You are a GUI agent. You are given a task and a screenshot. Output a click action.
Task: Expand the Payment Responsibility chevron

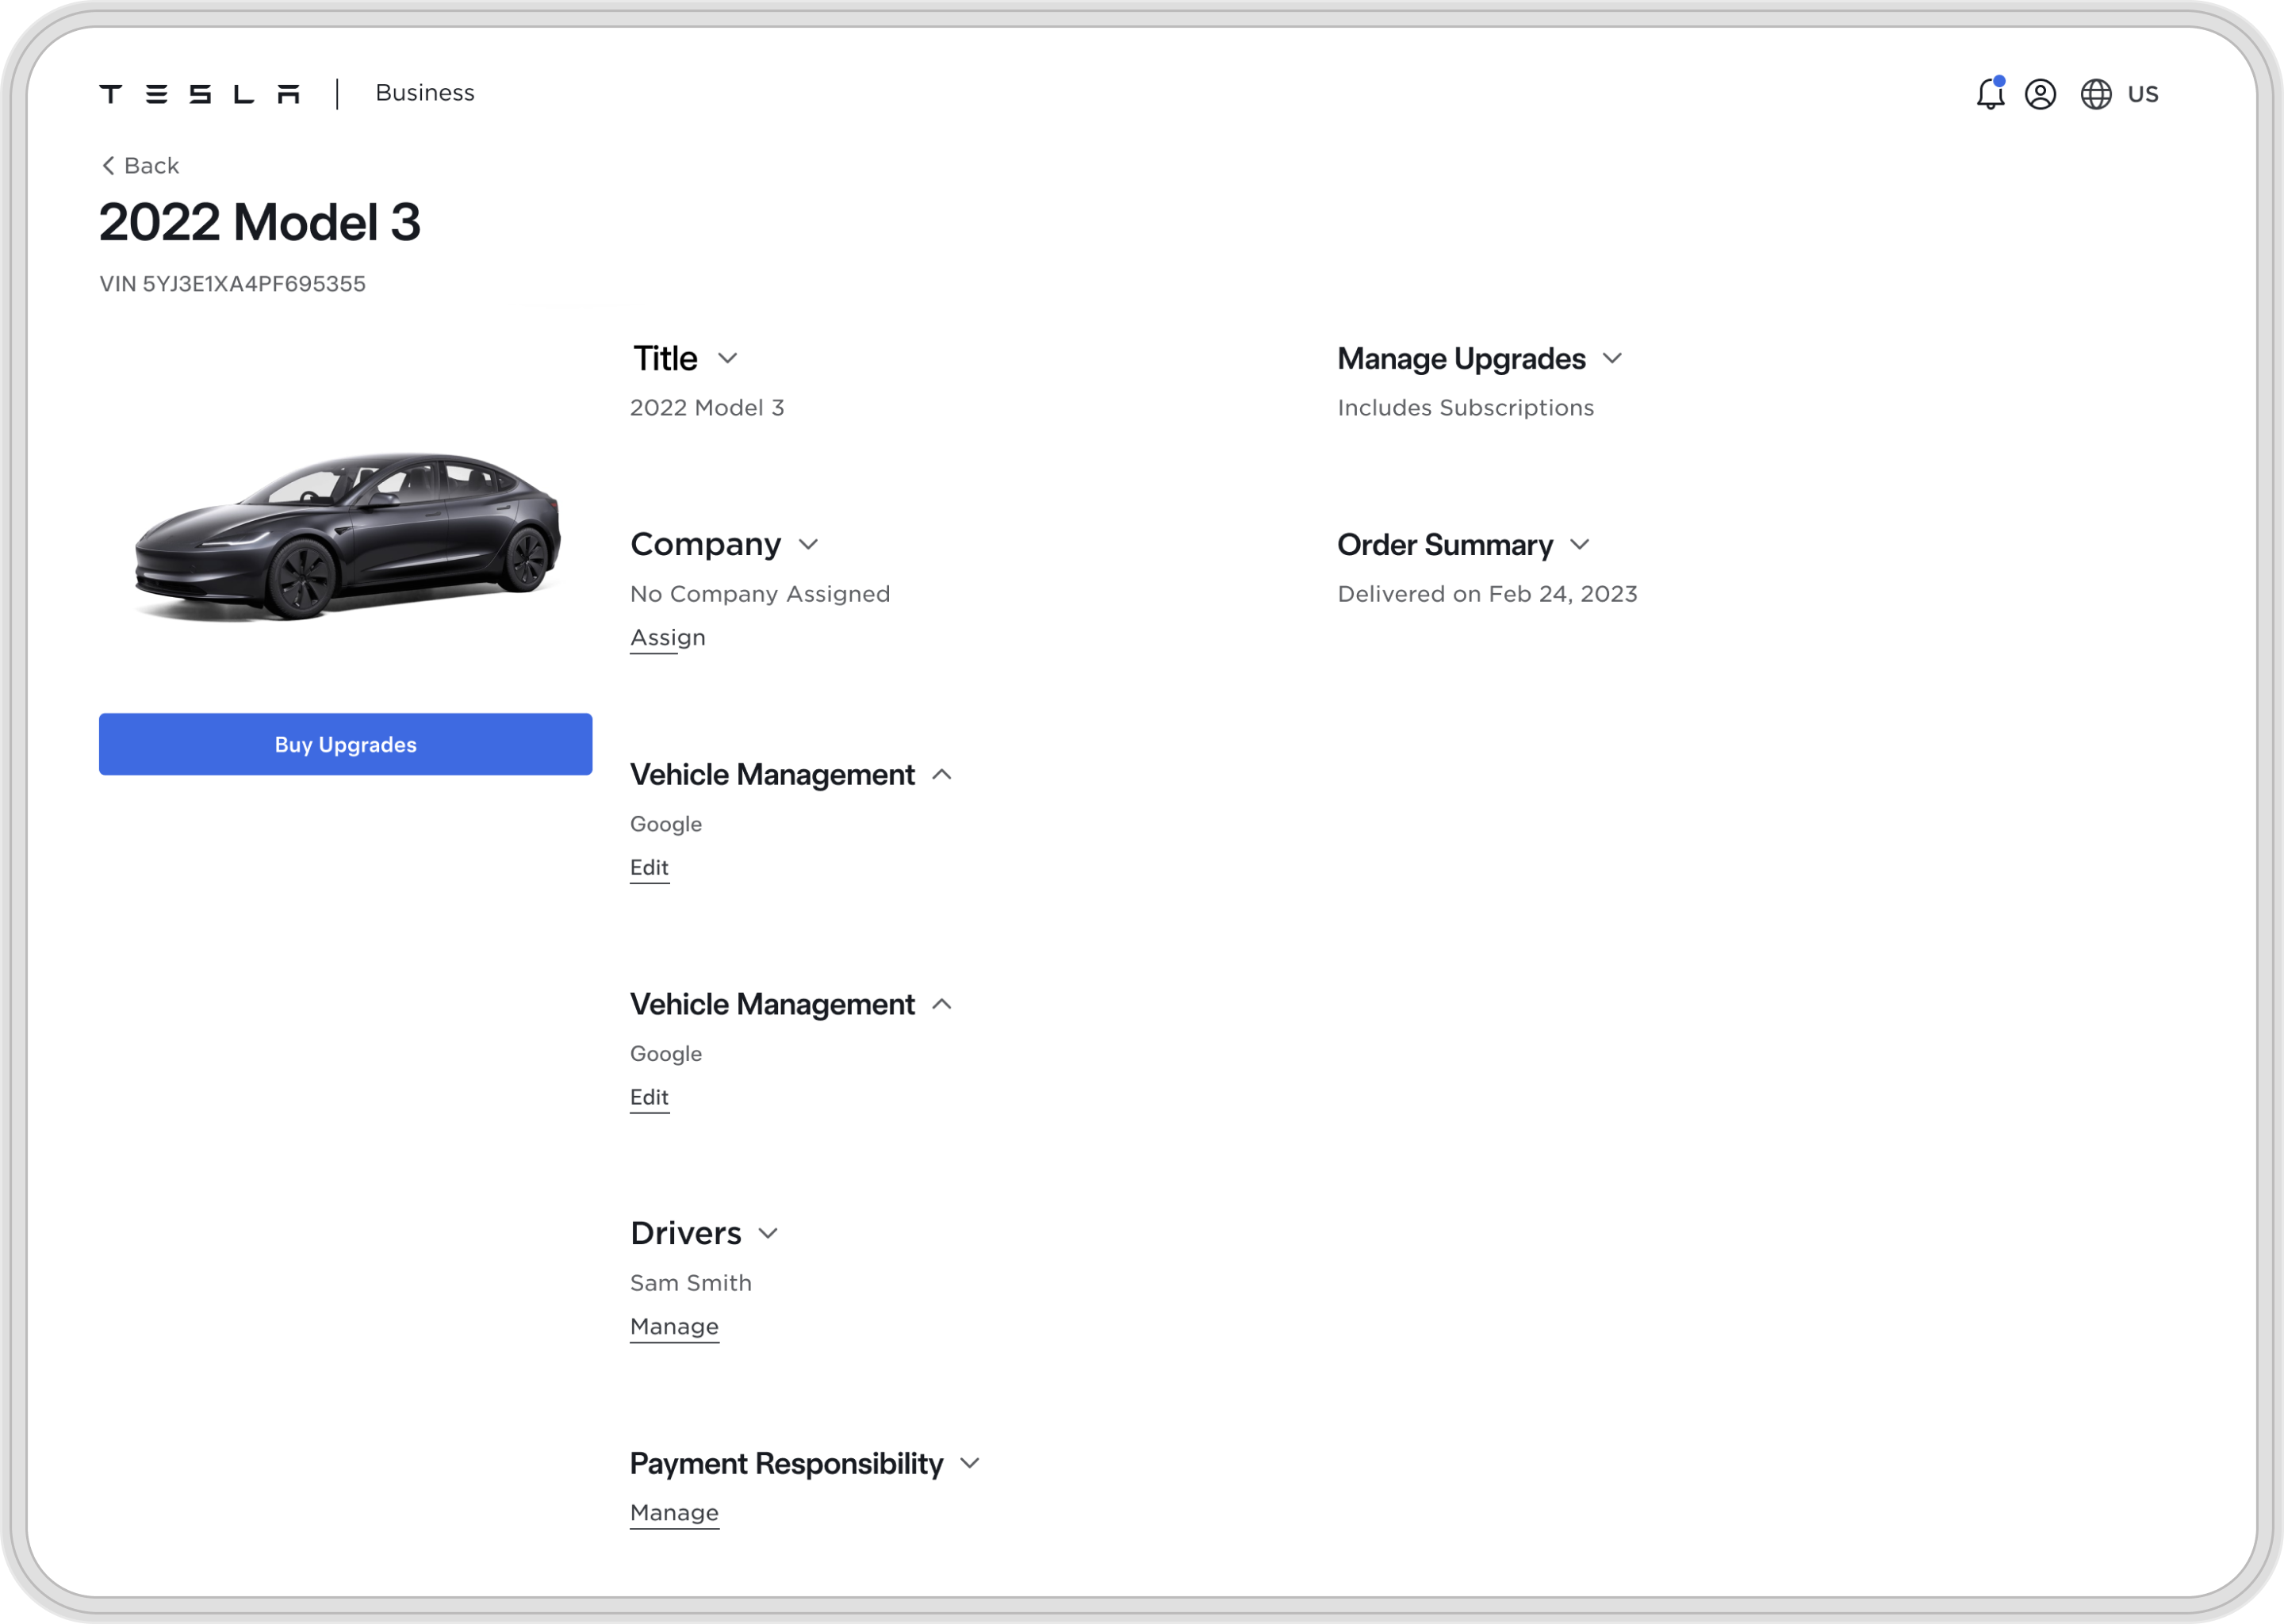tap(970, 1463)
